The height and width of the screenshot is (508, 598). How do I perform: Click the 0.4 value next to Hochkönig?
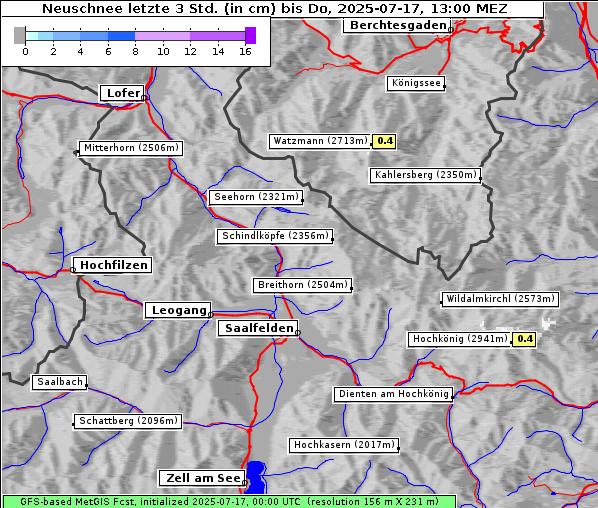point(524,339)
